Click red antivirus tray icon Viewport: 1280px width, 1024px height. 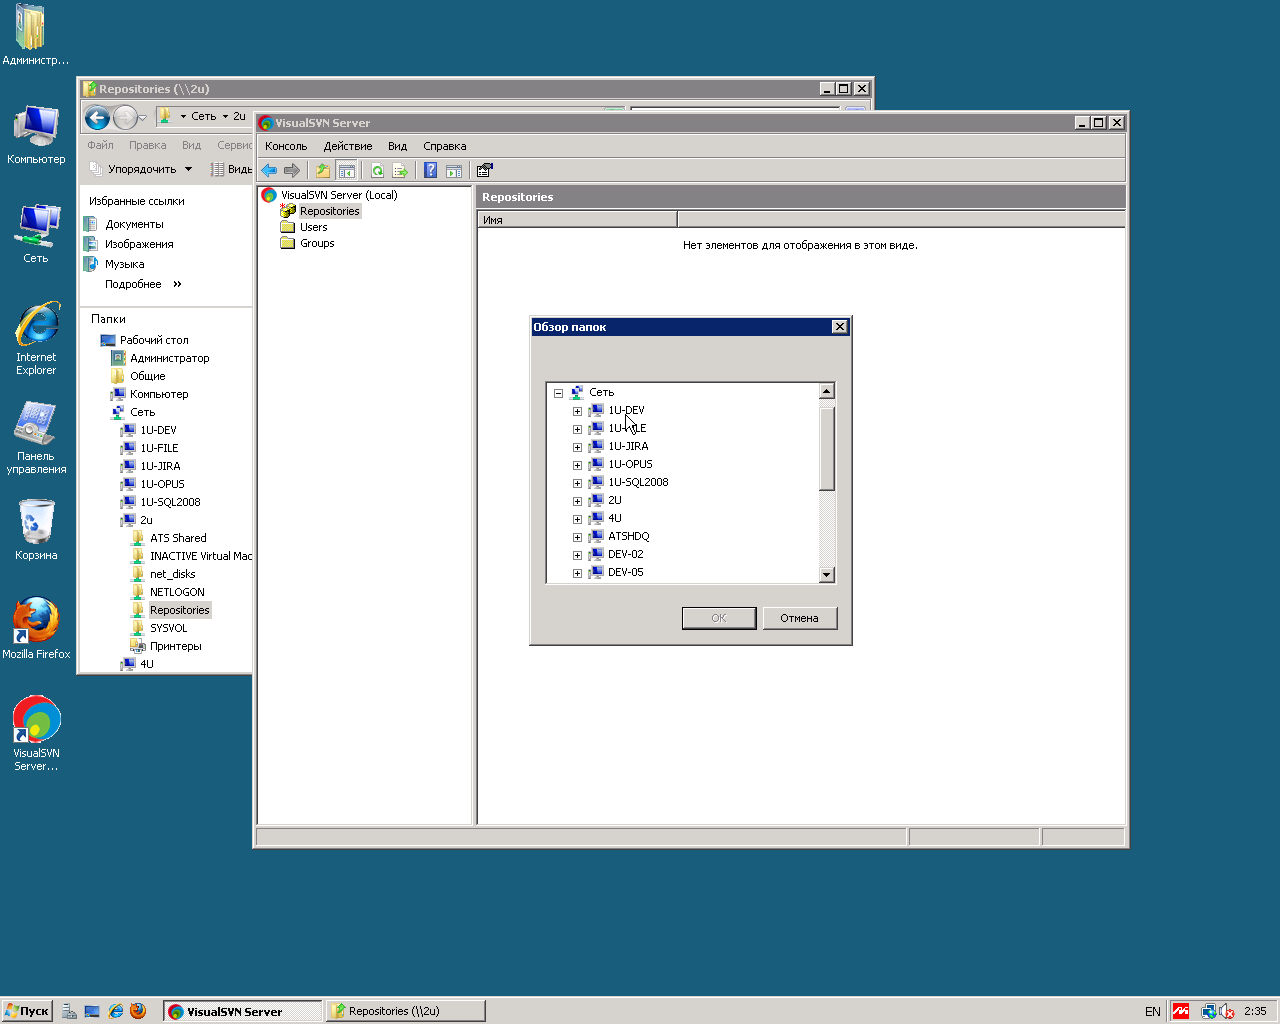tap(1181, 1011)
